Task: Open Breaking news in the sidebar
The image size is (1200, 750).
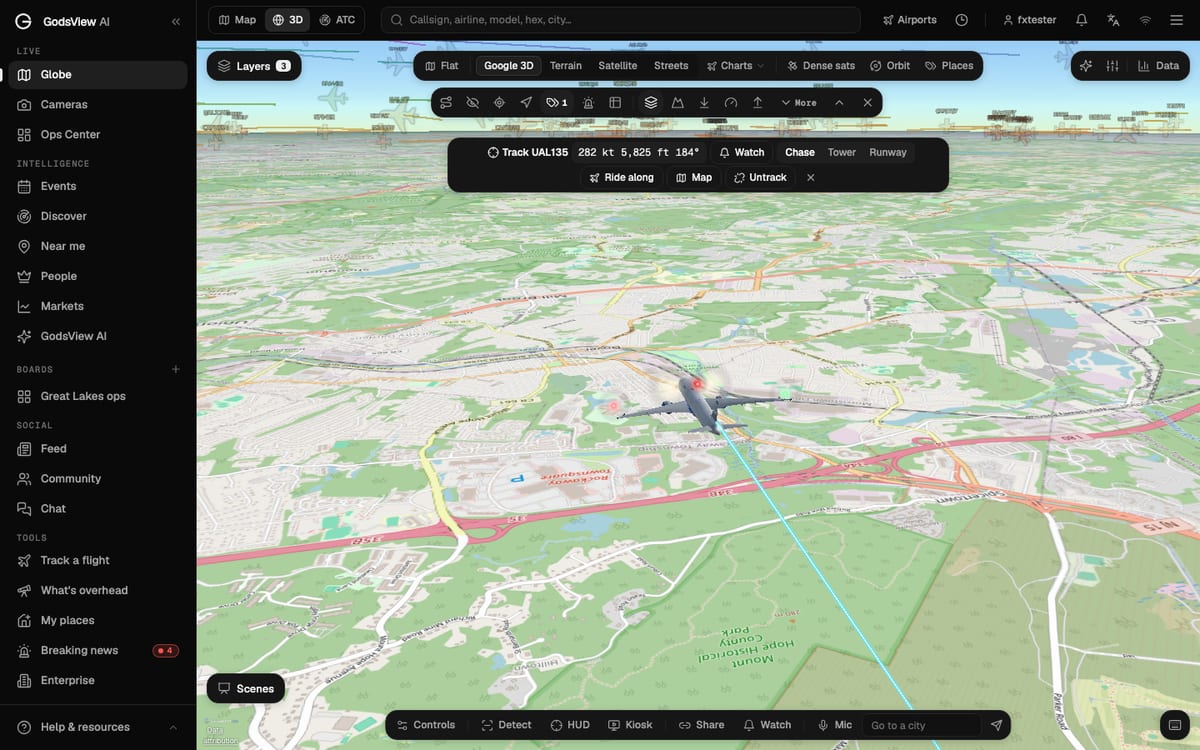Action: [98, 650]
